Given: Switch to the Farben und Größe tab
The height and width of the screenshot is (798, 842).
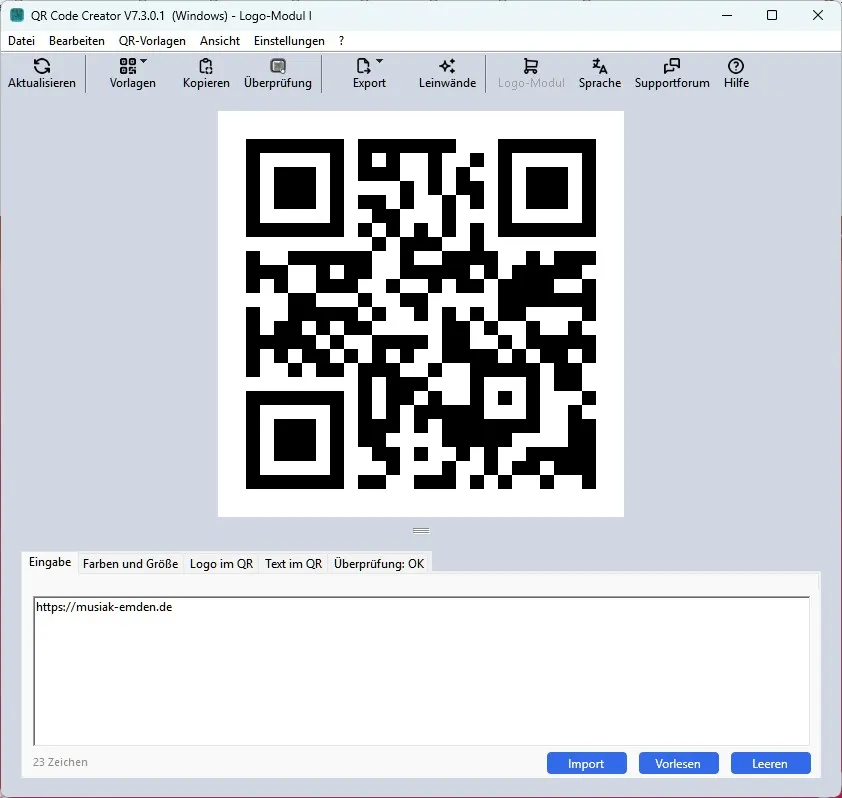Looking at the screenshot, I should (x=130, y=564).
